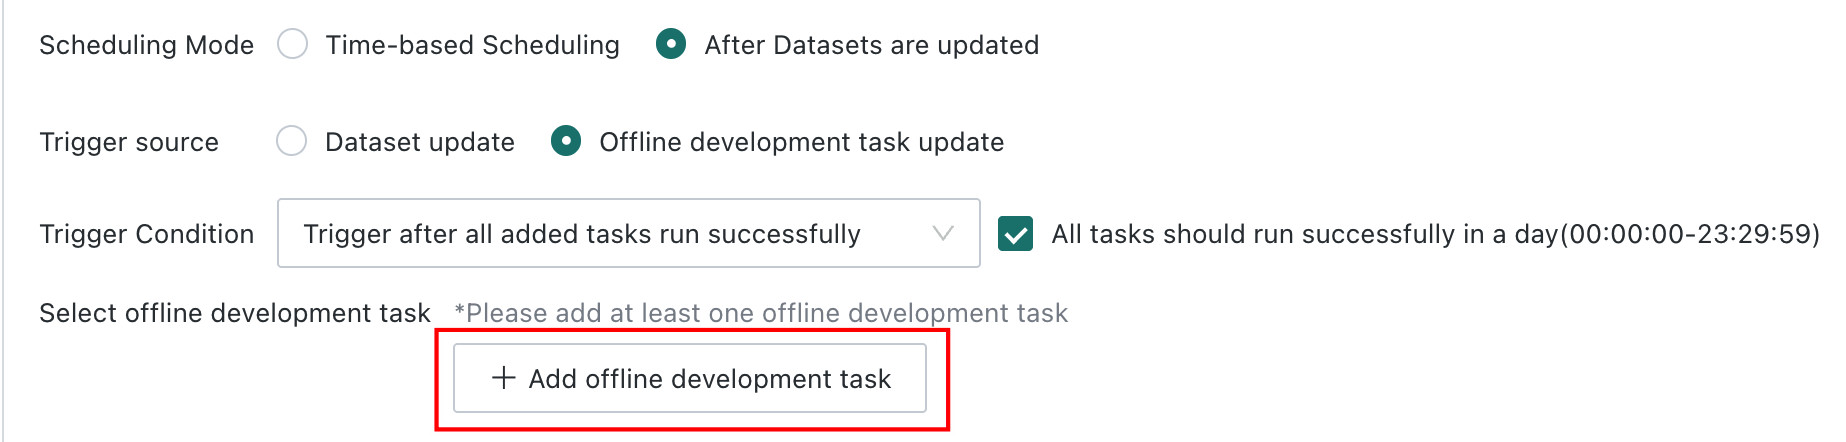Select Offline development task update radio button

[566, 141]
